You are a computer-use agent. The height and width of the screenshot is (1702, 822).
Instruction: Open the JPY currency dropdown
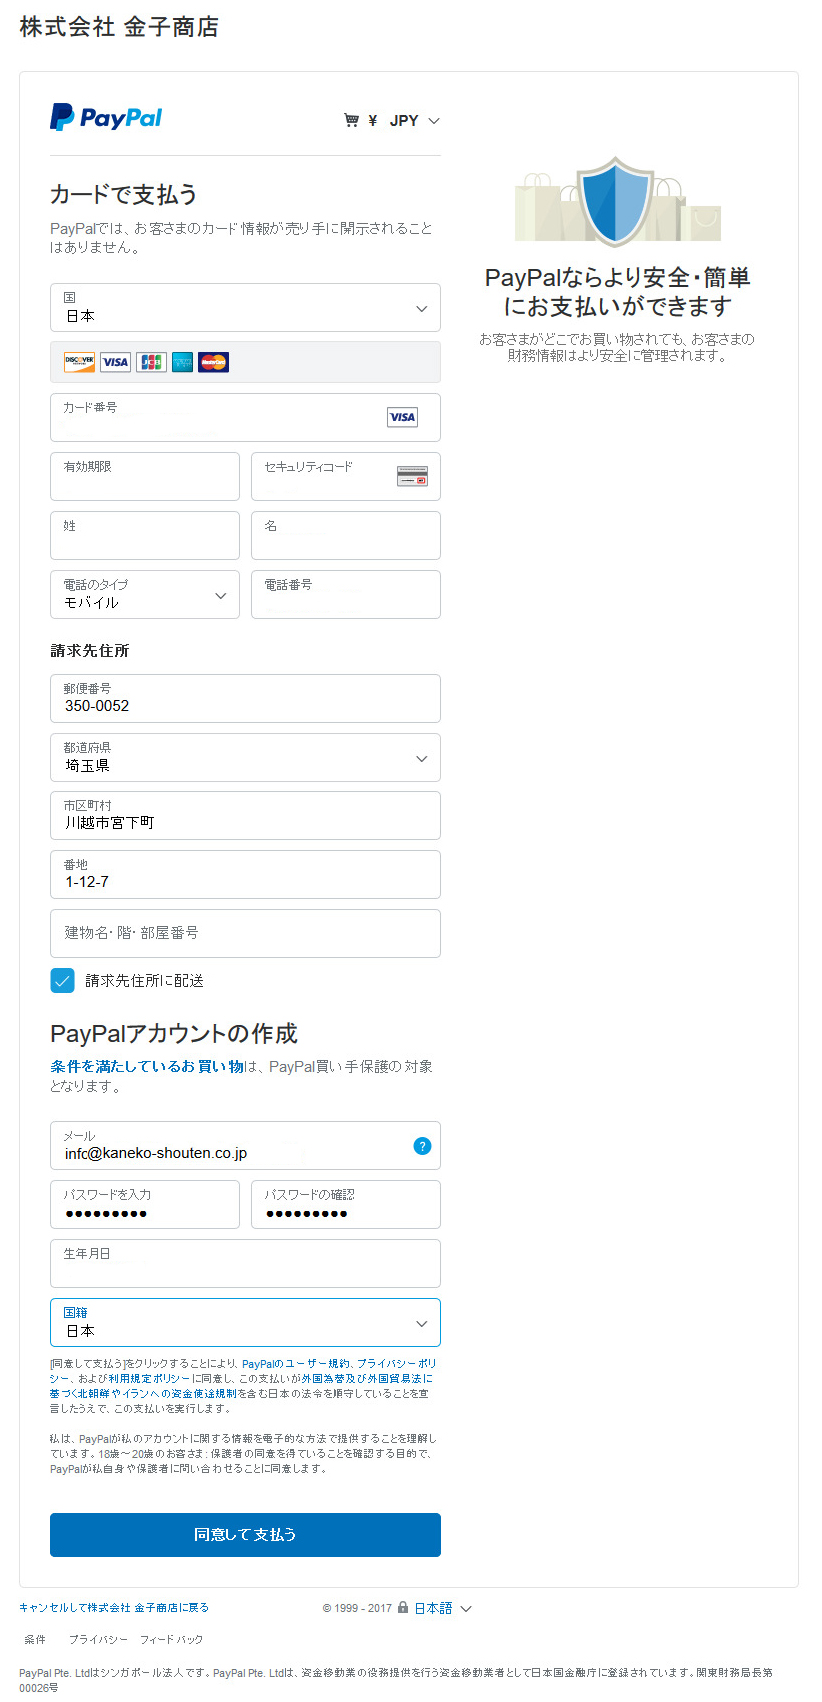pyautogui.click(x=415, y=120)
